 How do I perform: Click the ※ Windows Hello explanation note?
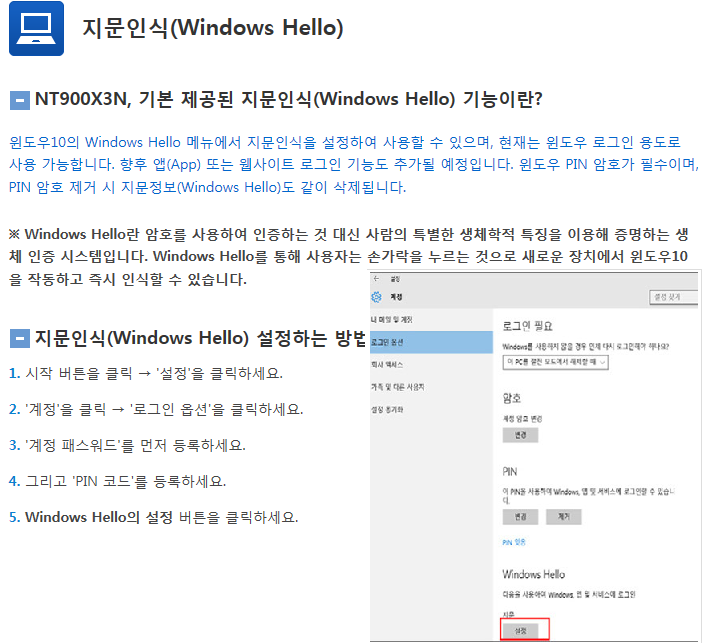coord(349,256)
